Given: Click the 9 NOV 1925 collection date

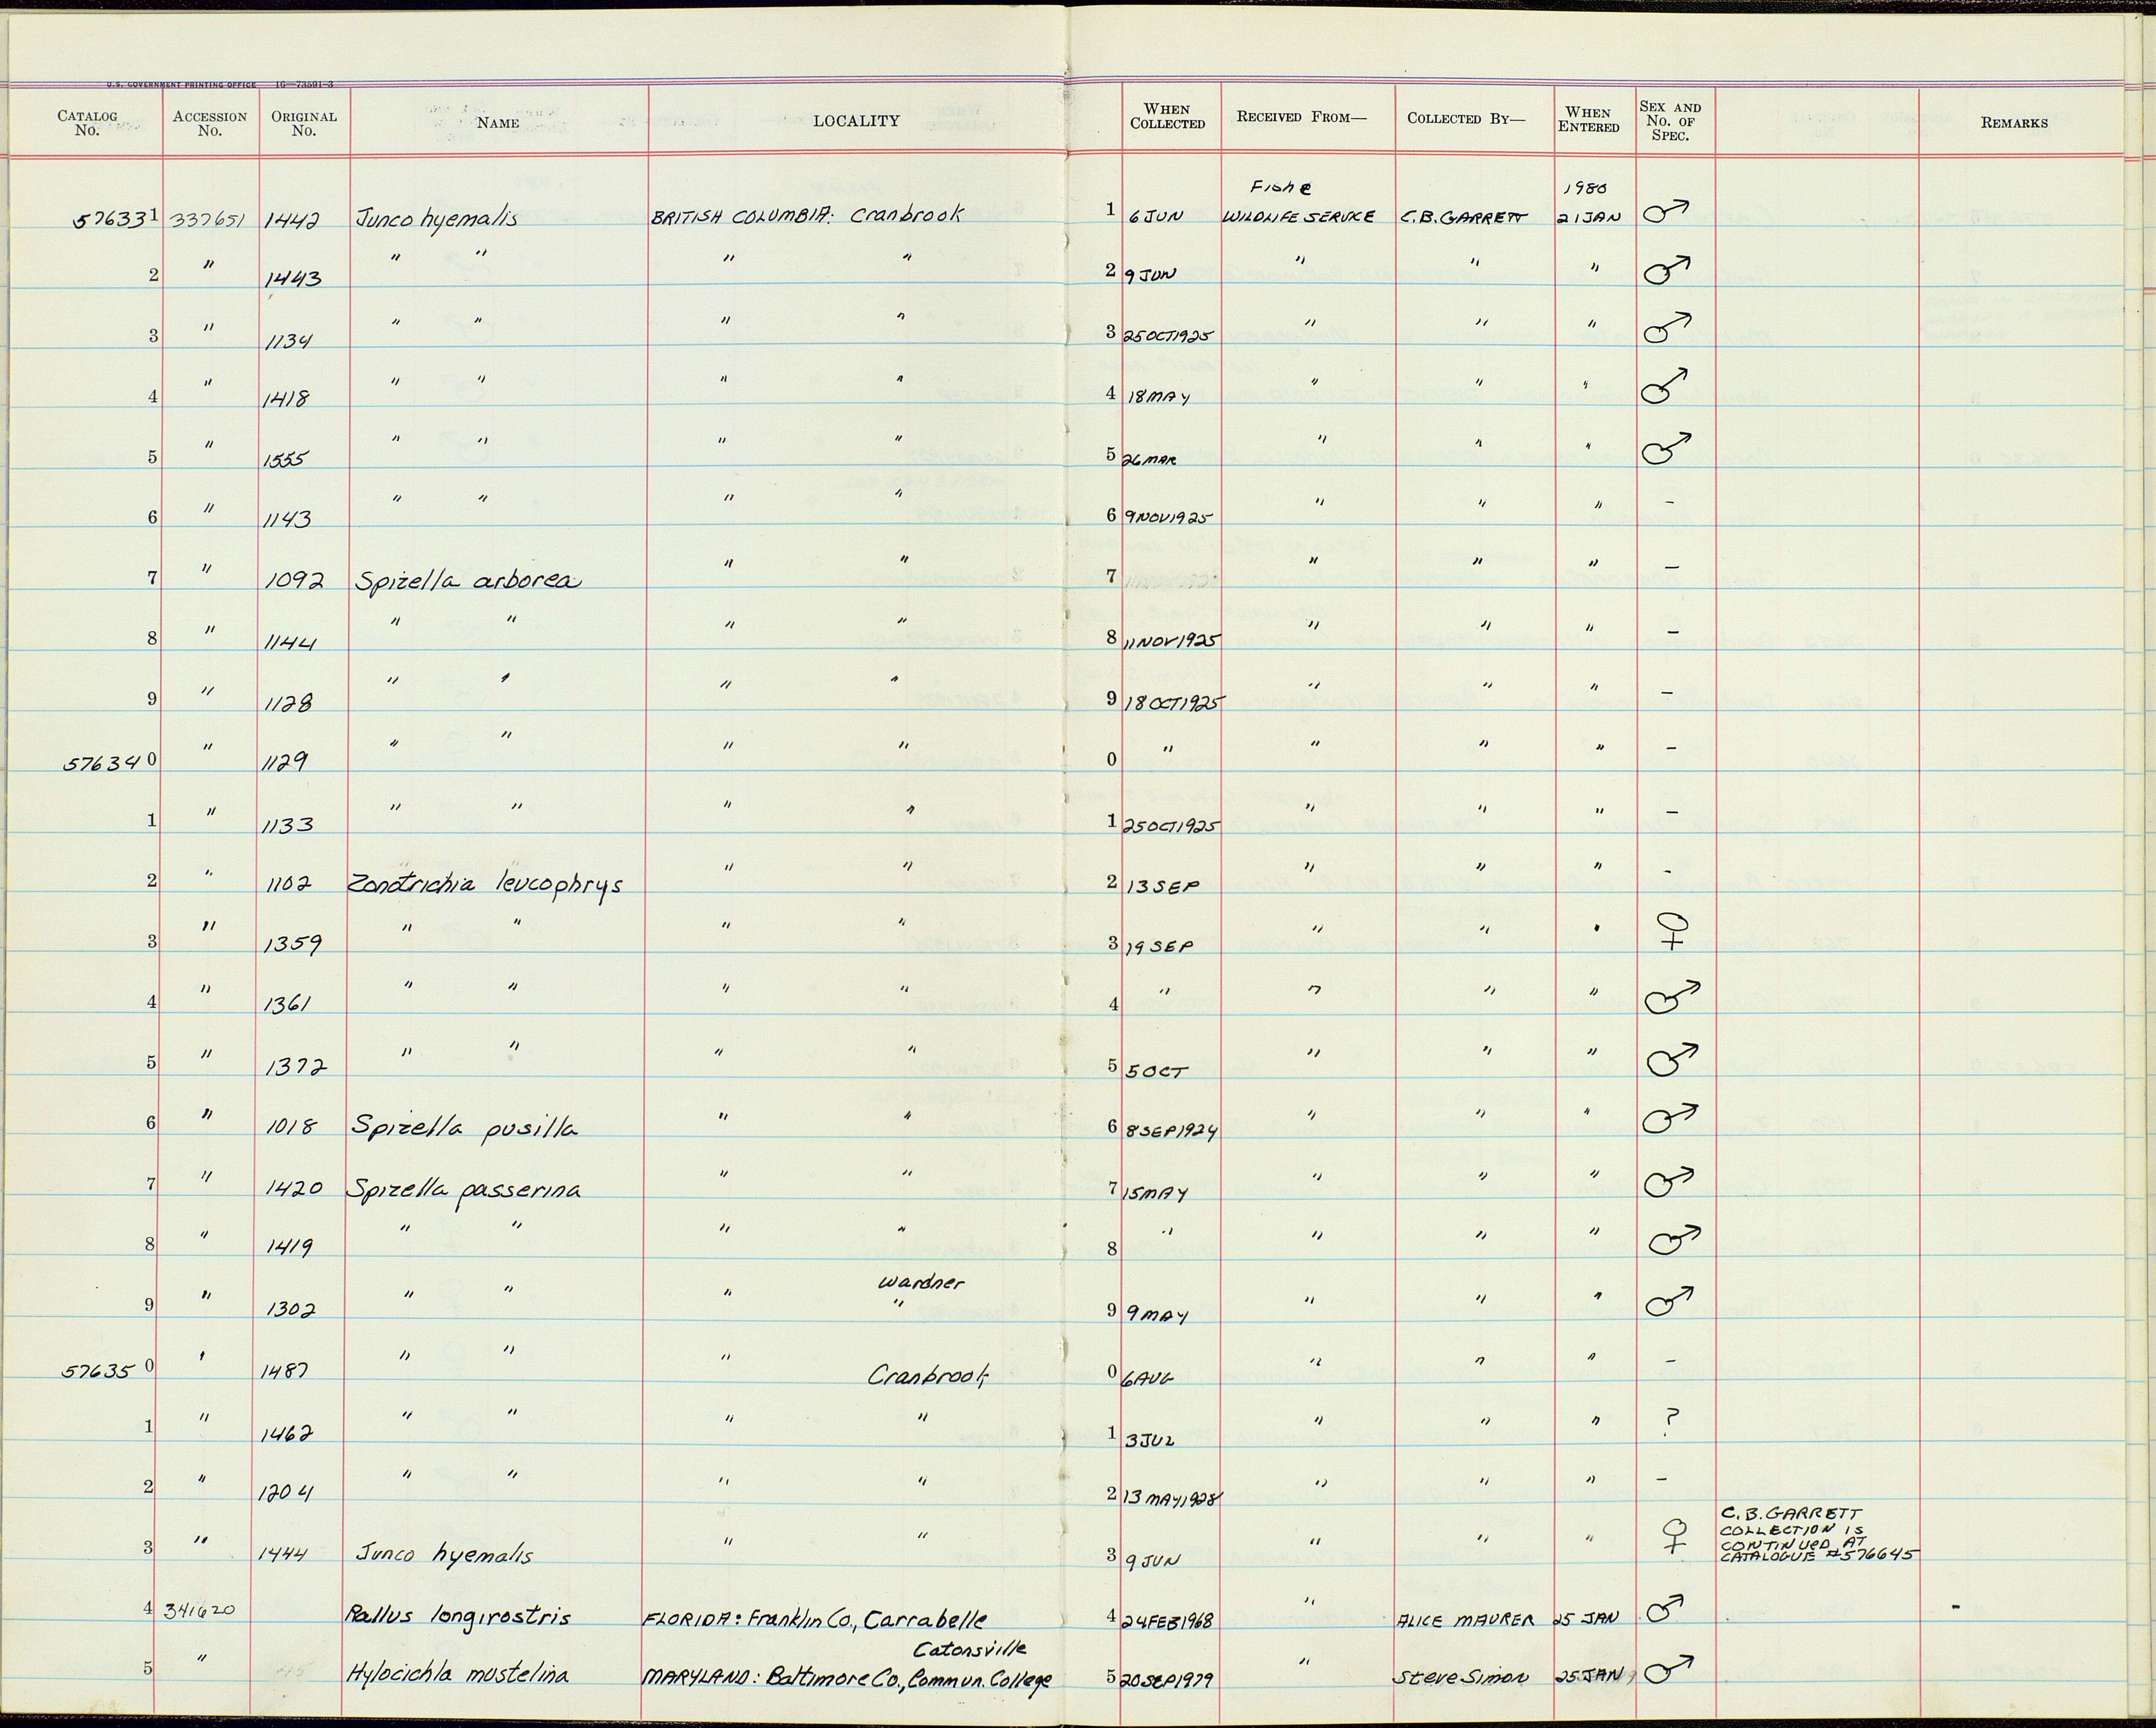Looking at the screenshot, I should 1169,518.
